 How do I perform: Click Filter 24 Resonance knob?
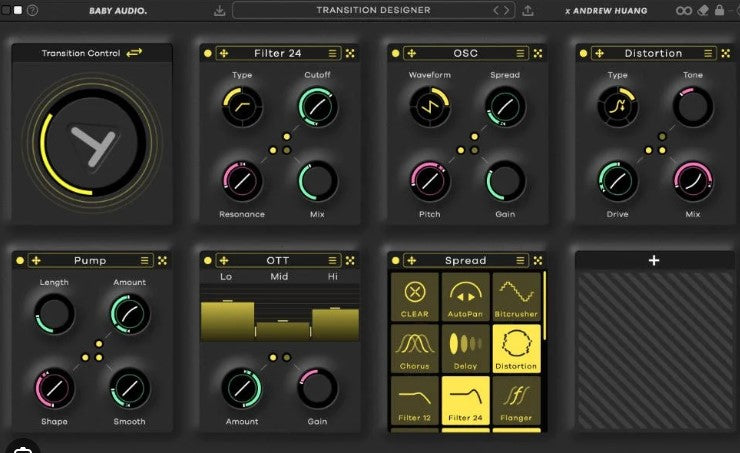[242, 181]
